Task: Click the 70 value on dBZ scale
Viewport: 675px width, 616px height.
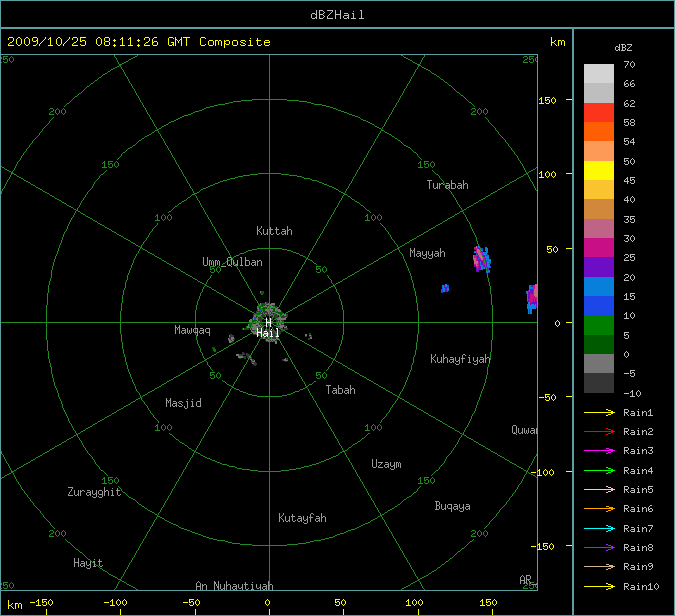Action: 629,65
